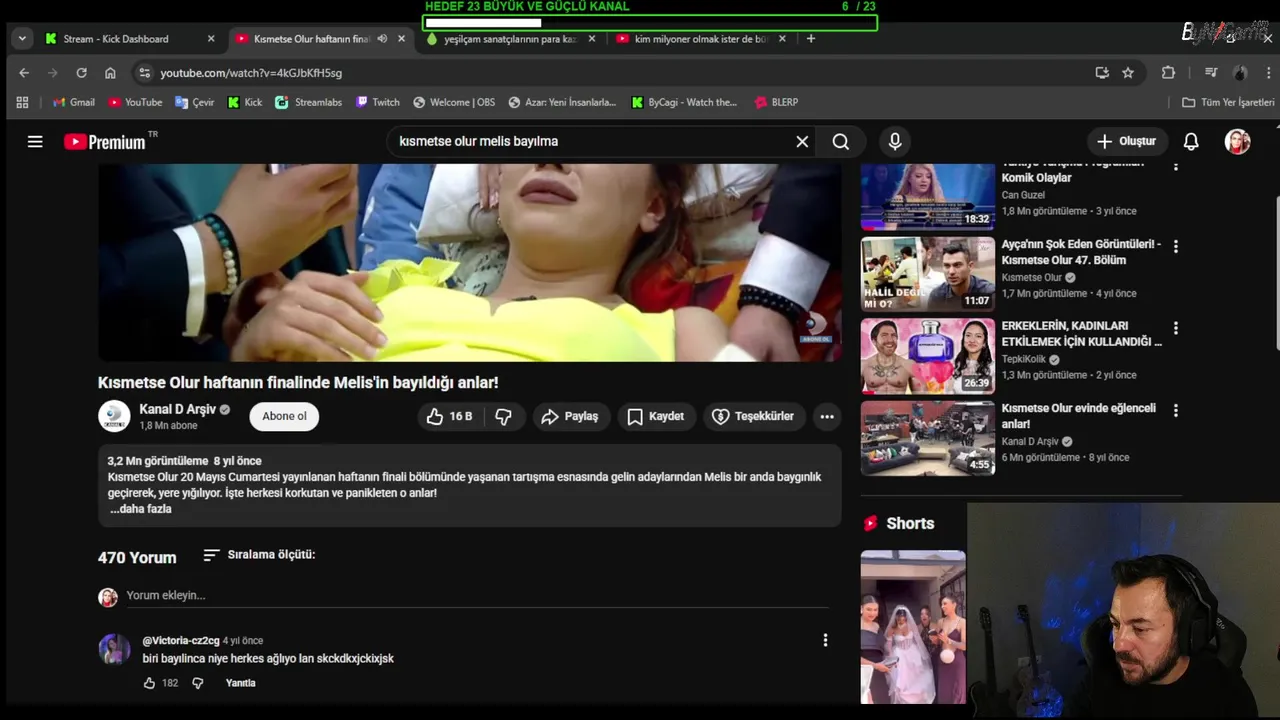Open the BLERP bookmark
This screenshot has height=720, width=1280.
(777, 102)
